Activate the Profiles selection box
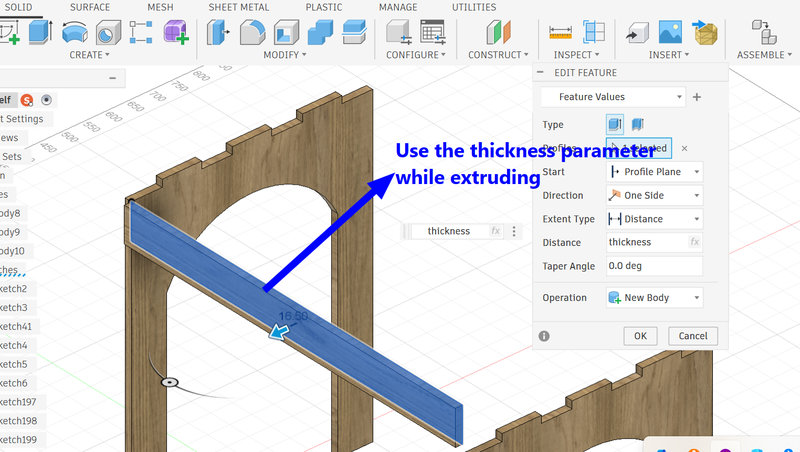This screenshot has width=800, height=452. (639, 148)
